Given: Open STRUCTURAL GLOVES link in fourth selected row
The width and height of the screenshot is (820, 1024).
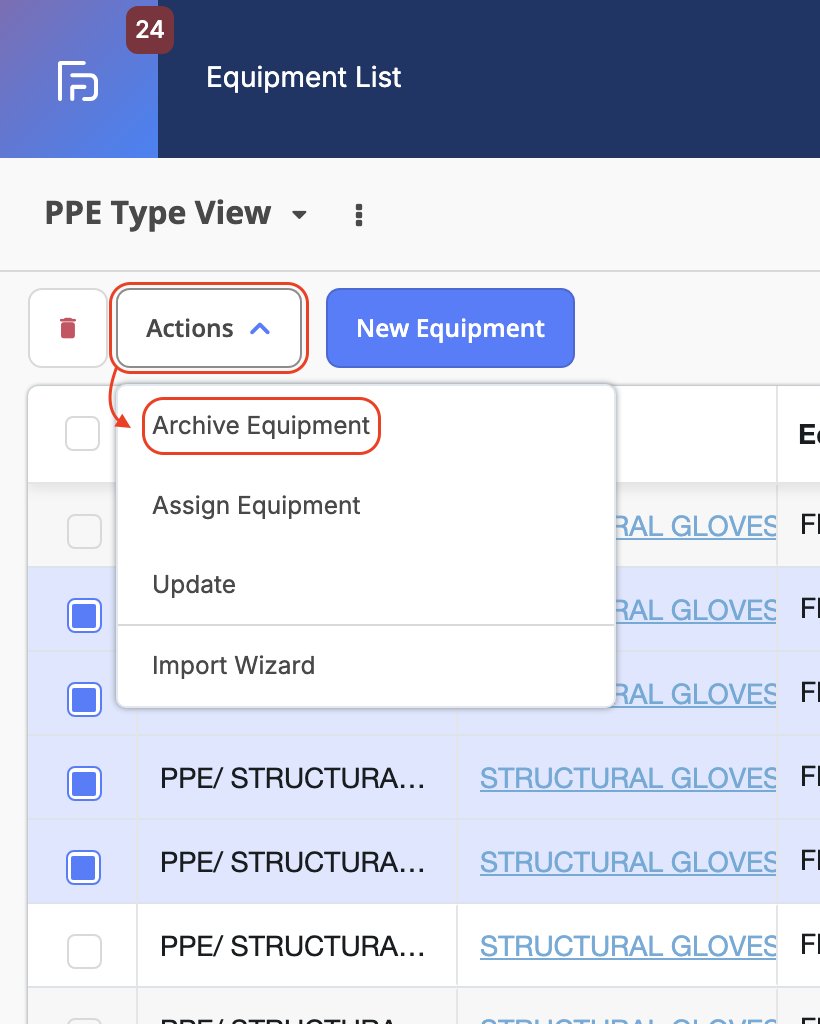Looking at the screenshot, I should [x=628, y=862].
